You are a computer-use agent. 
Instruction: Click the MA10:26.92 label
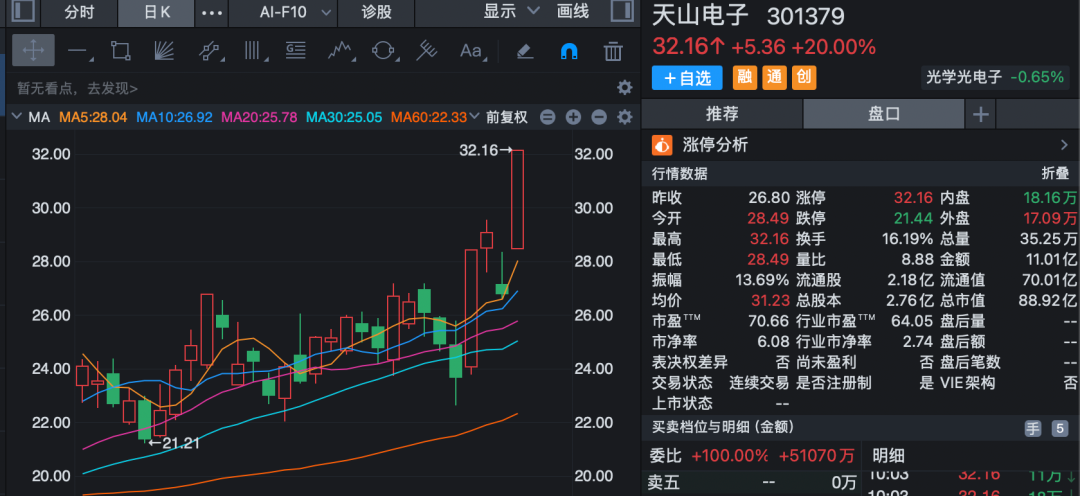click(174, 117)
